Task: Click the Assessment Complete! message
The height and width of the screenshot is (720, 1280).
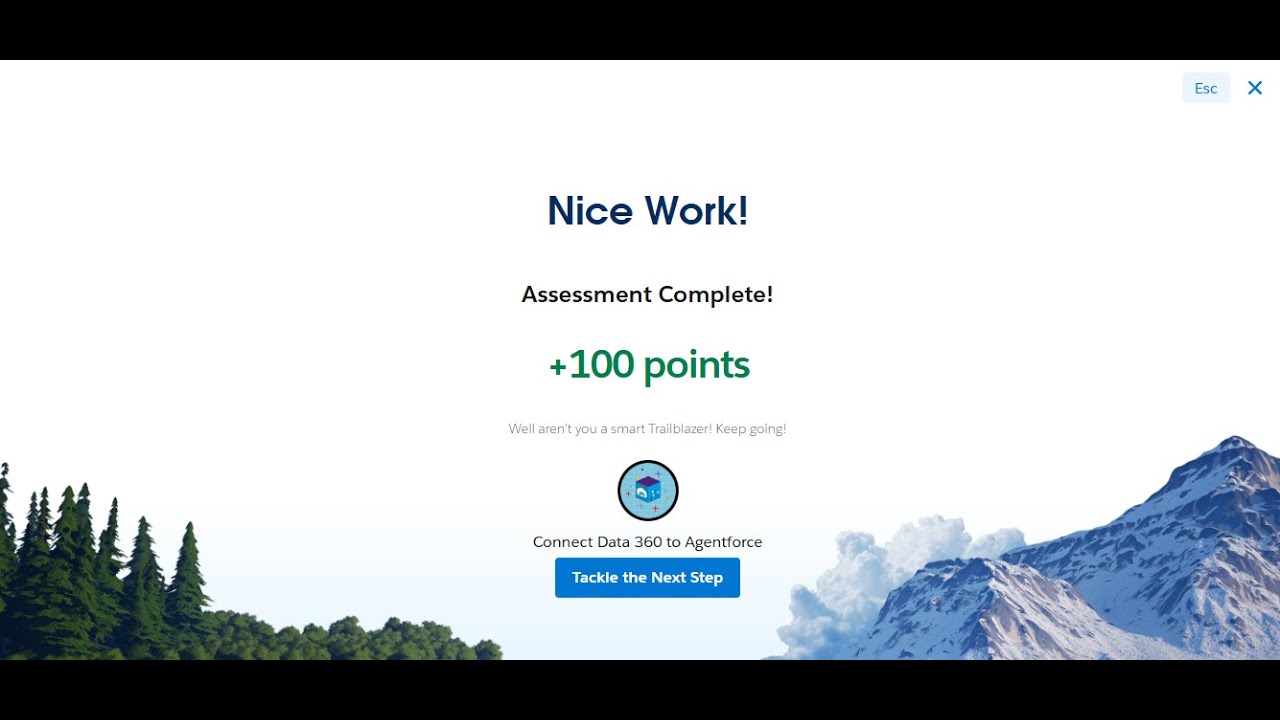Action: (647, 295)
